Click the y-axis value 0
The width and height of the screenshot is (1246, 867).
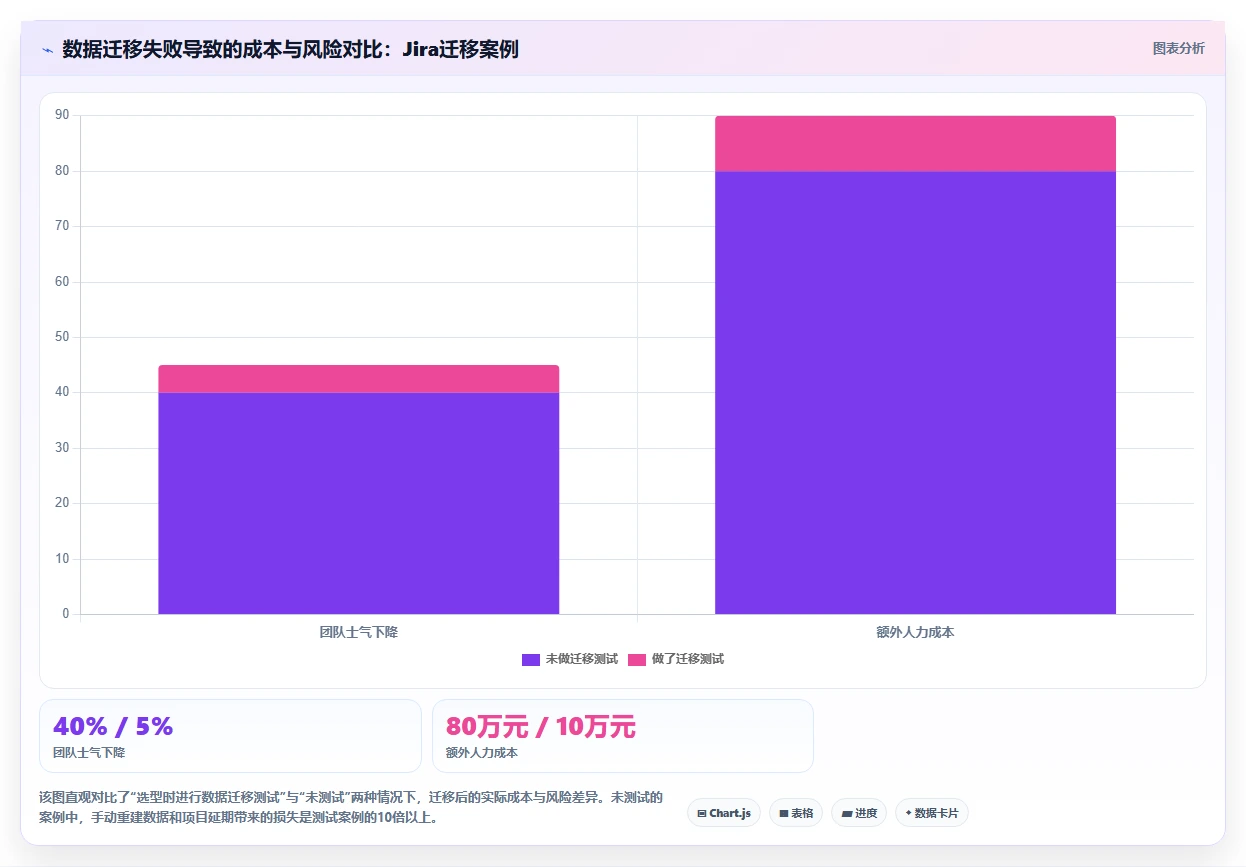(x=65, y=614)
